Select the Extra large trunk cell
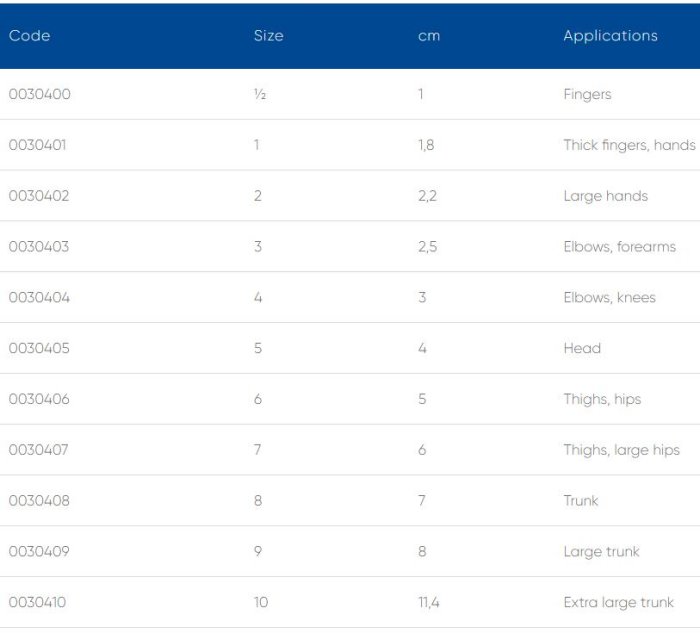This screenshot has height=633, width=700. tap(618, 603)
